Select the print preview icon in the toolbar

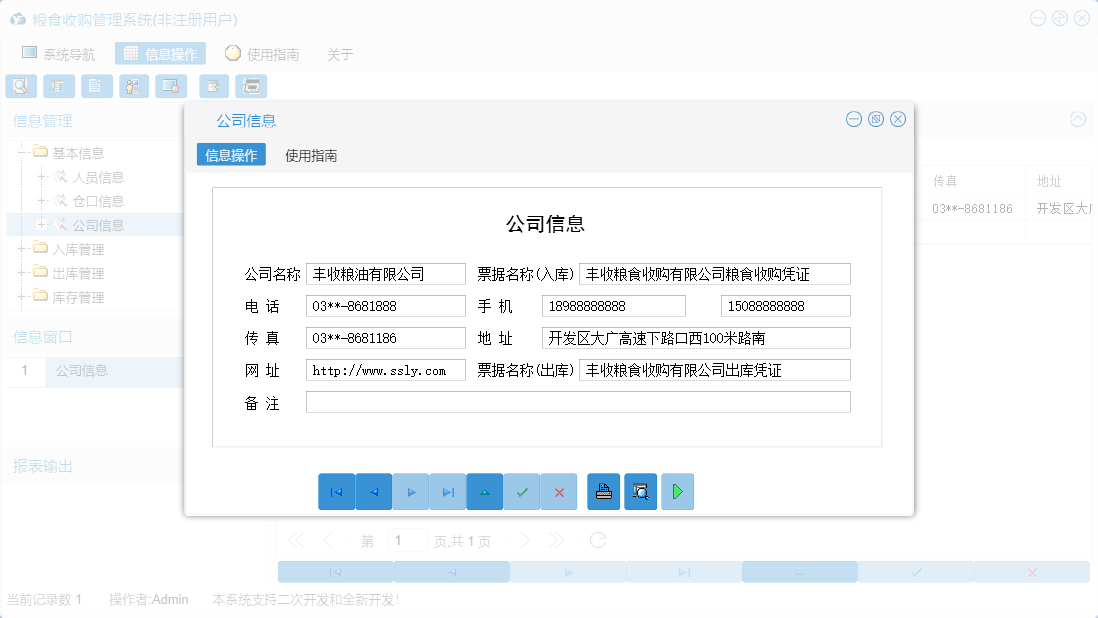coord(20,86)
